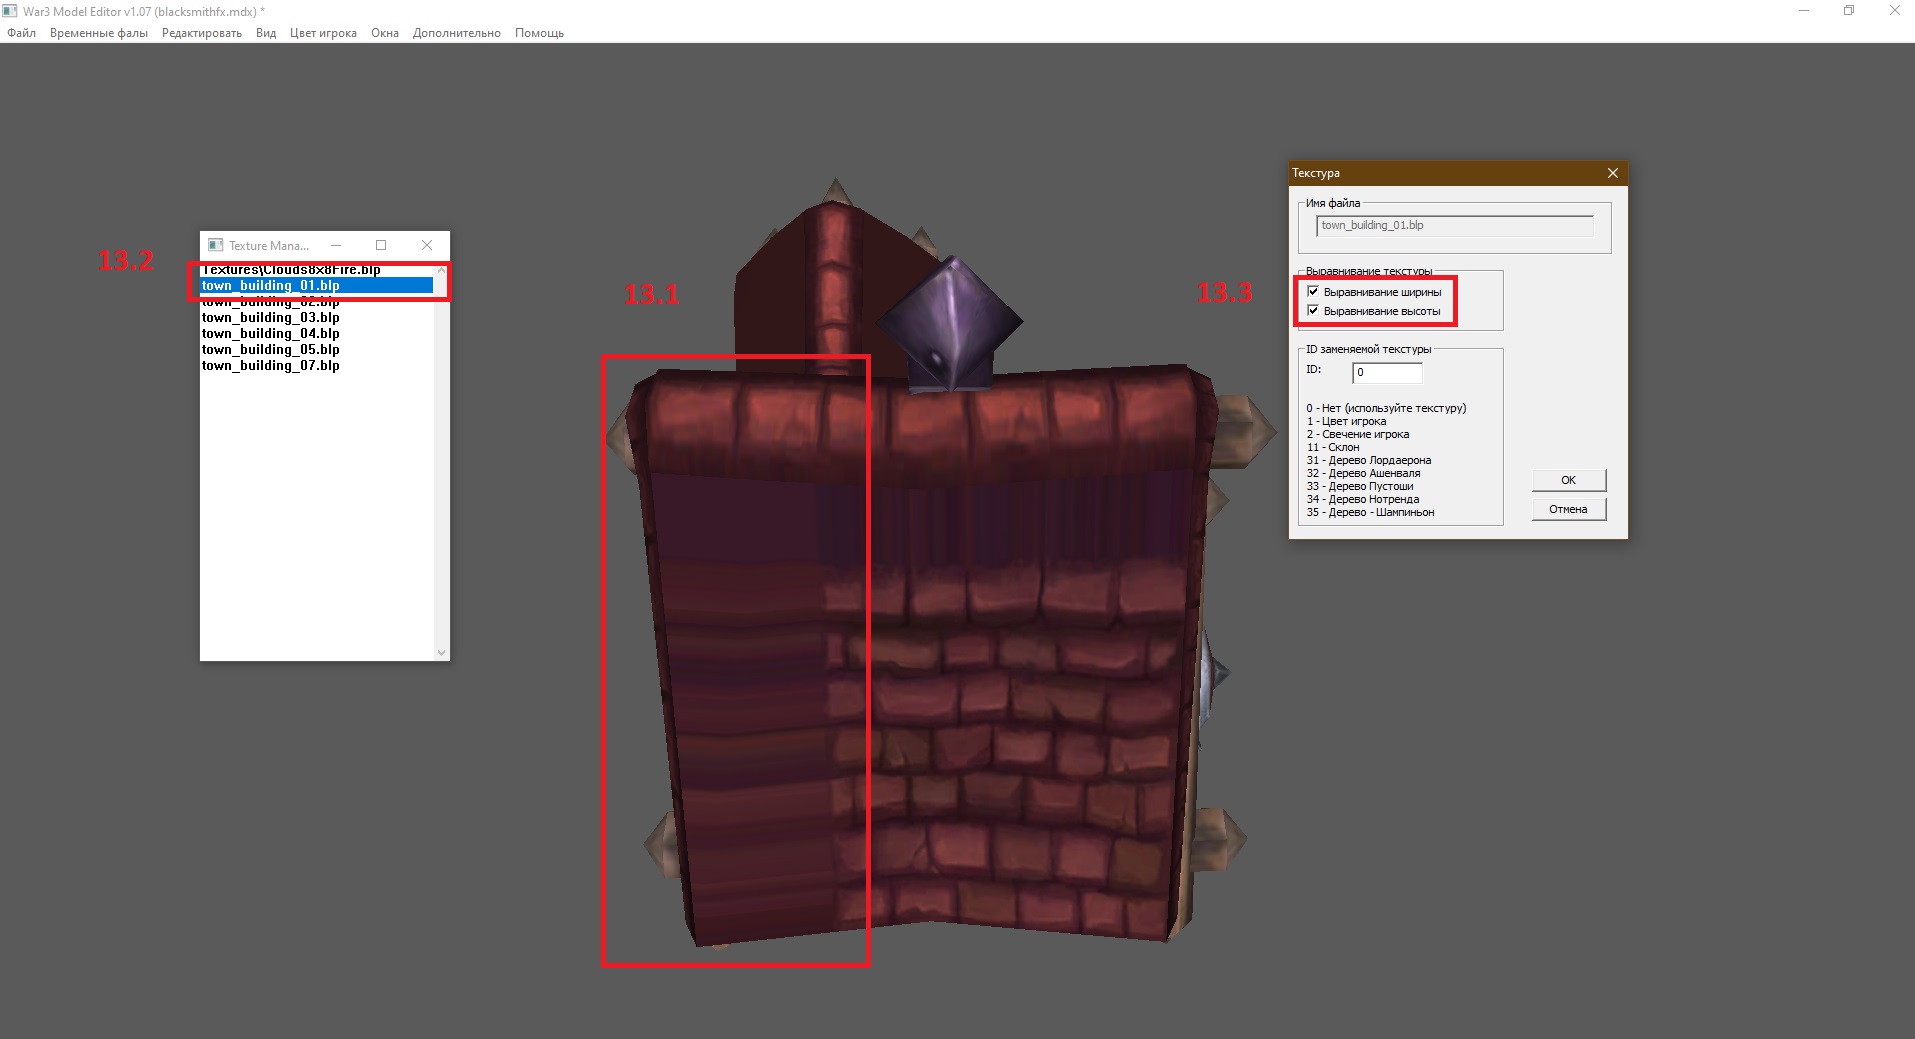Open the Цвет игрока menu

(323, 33)
